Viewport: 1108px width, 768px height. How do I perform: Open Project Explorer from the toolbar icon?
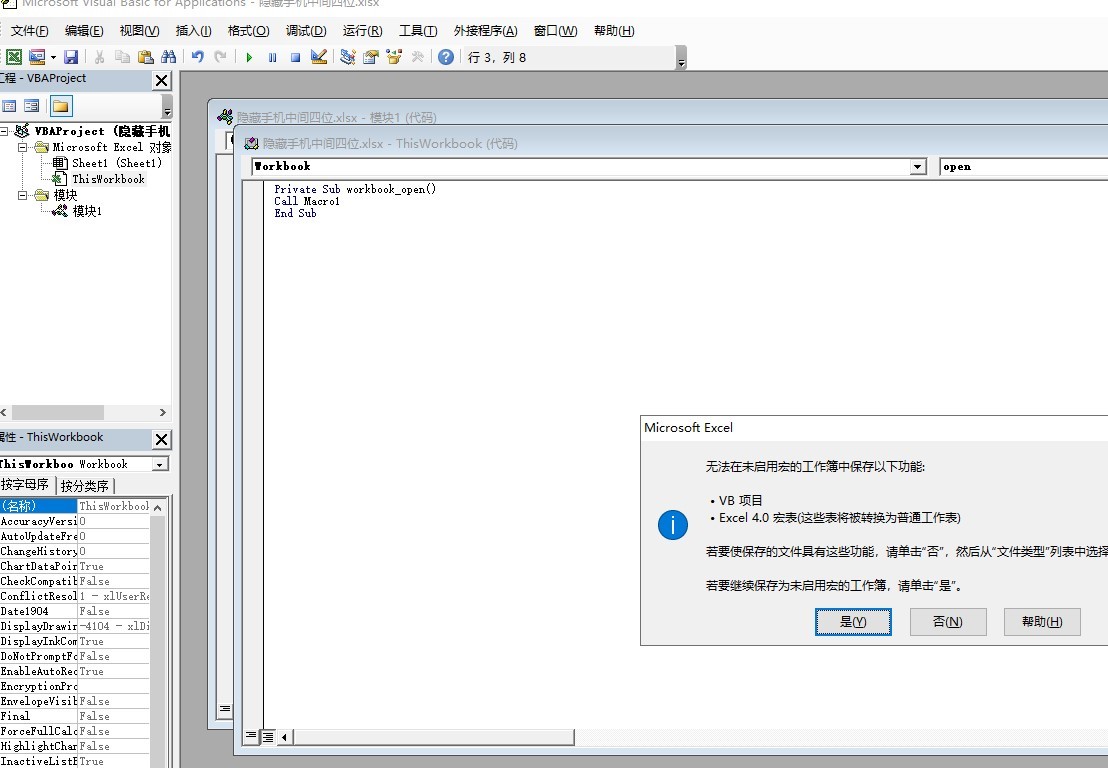point(347,57)
